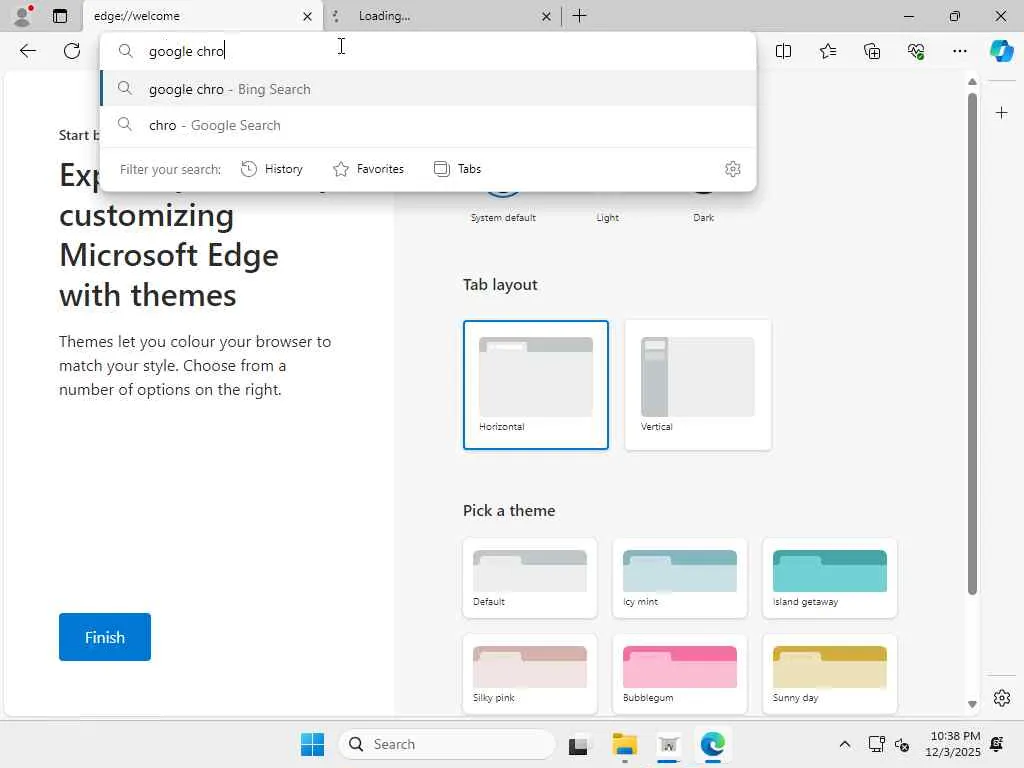The width and height of the screenshot is (1024, 768).
Task: Filter search by Favorites
Action: tap(368, 169)
